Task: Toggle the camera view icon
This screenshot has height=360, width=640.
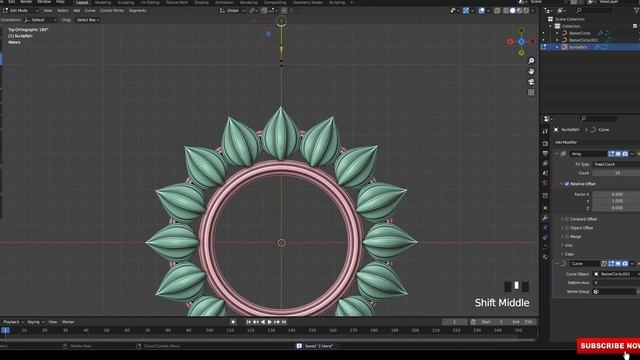Action: (531, 82)
